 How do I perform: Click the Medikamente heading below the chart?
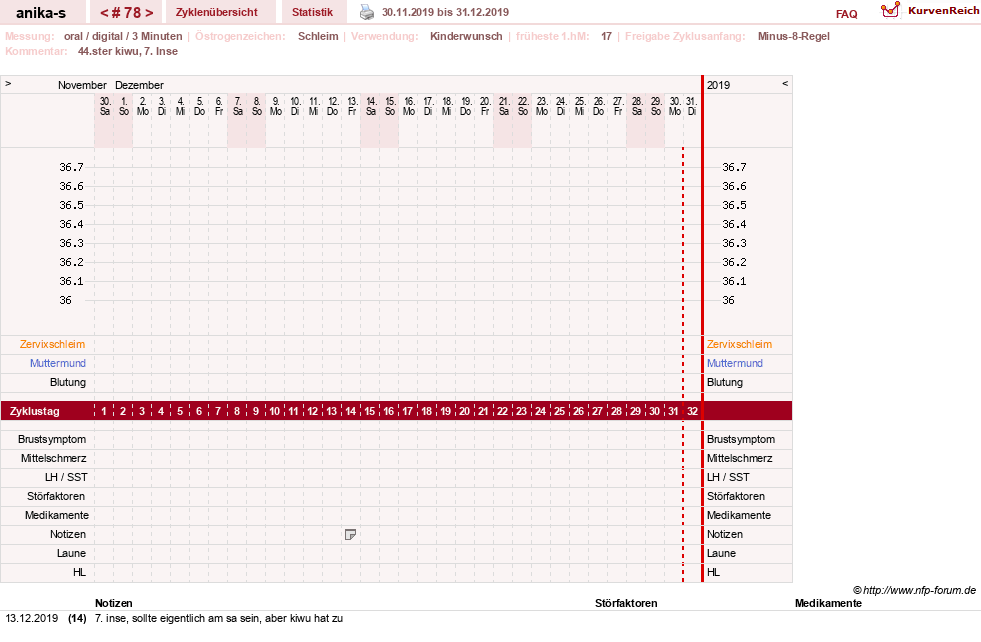828,603
